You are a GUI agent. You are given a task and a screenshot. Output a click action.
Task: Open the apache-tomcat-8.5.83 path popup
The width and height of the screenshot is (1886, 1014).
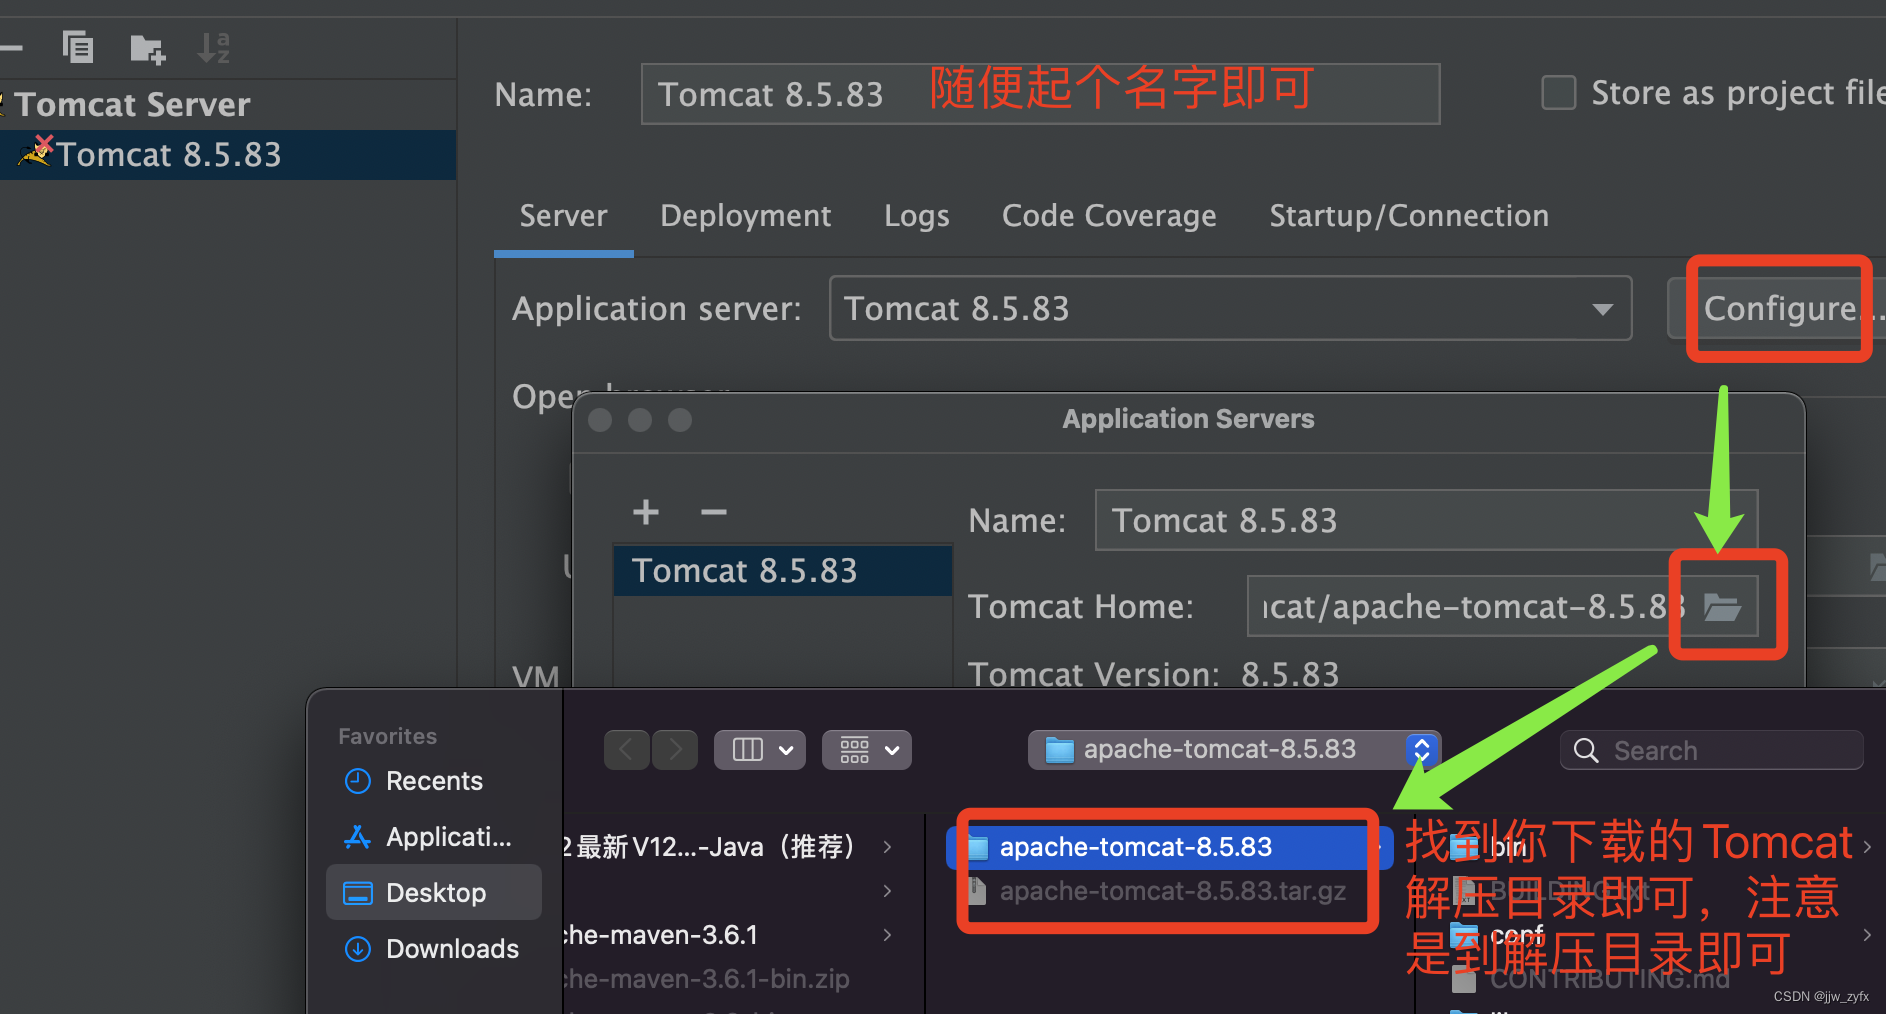click(x=1234, y=750)
